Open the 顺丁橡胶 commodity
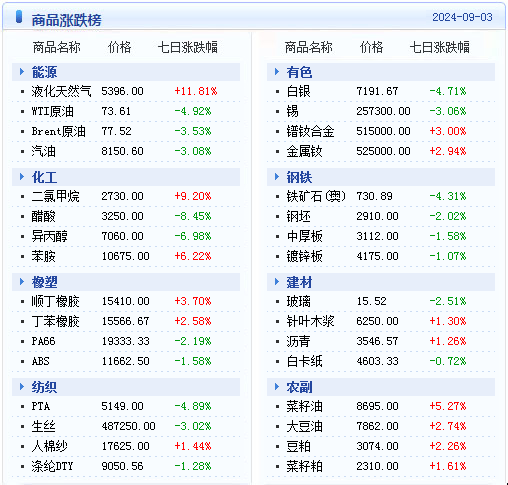This screenshot has height=485, width=508. tap(56, 301)
